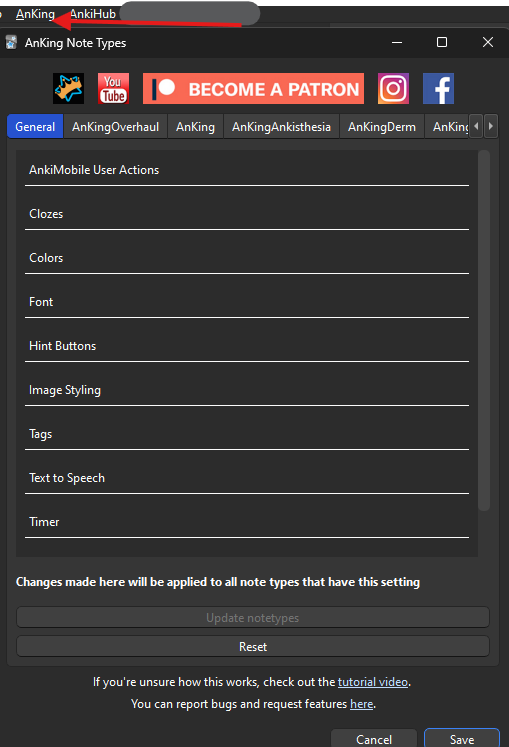Expand the Hint Buttons section

[x=247, y=346]
